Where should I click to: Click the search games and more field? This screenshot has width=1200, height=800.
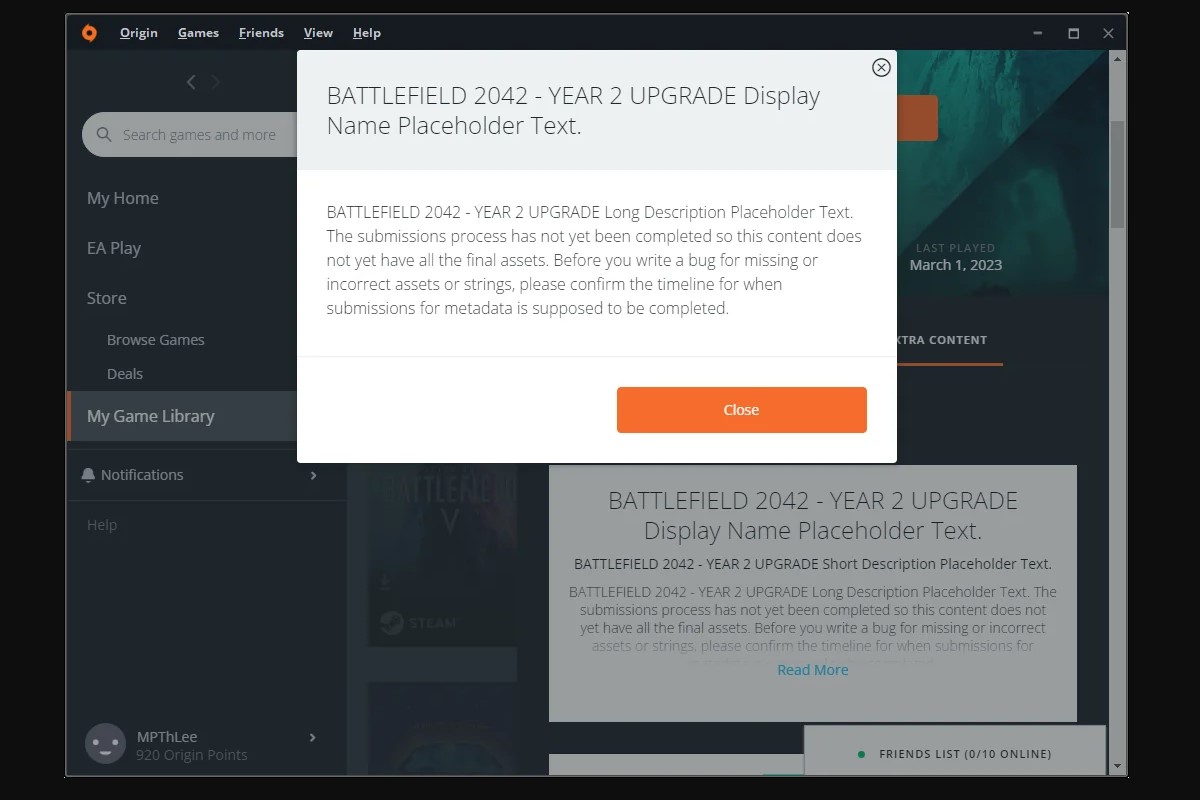(x=200, y=134)
